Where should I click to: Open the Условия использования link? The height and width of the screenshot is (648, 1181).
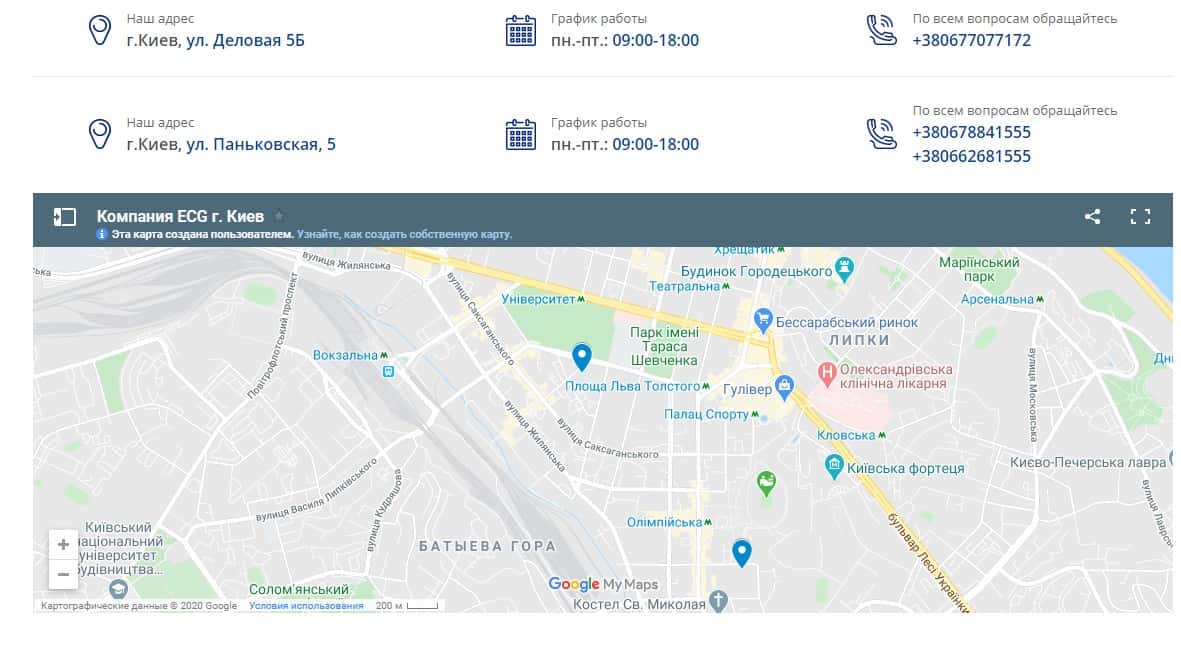(x=306, y=606)
